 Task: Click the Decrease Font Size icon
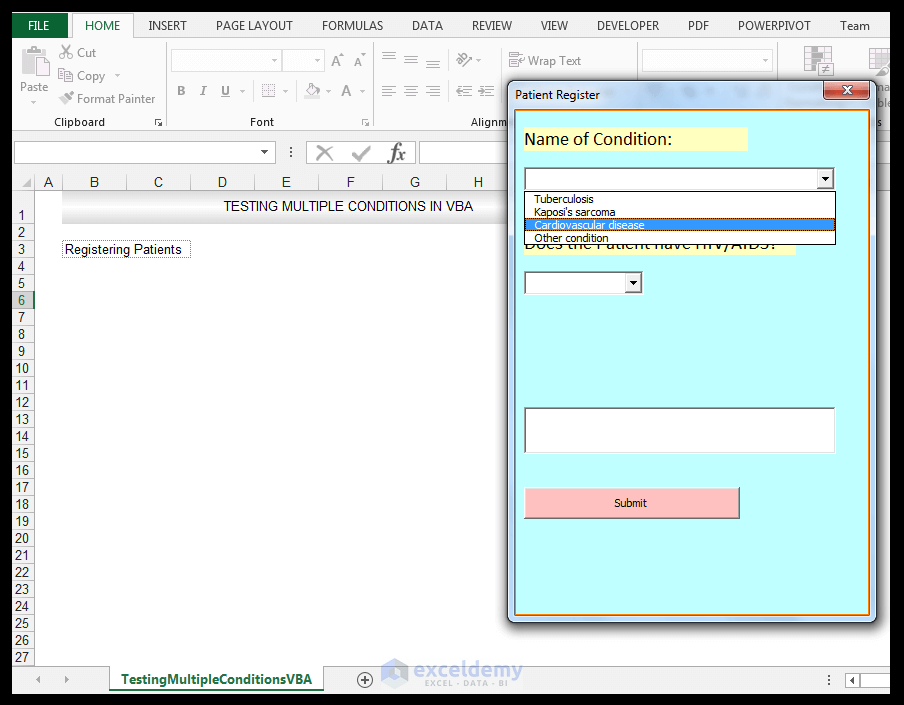(x=359, y=60)
